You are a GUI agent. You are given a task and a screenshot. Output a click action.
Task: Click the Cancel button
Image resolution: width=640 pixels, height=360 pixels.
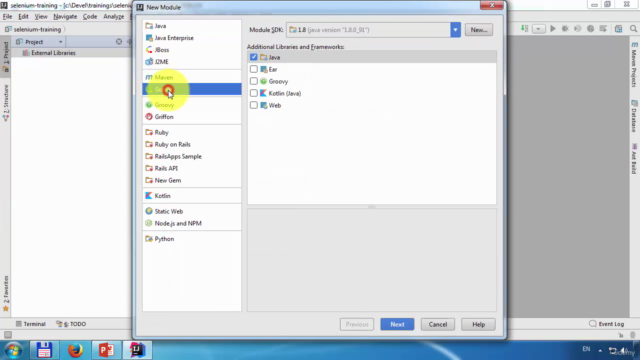point(438,324)
